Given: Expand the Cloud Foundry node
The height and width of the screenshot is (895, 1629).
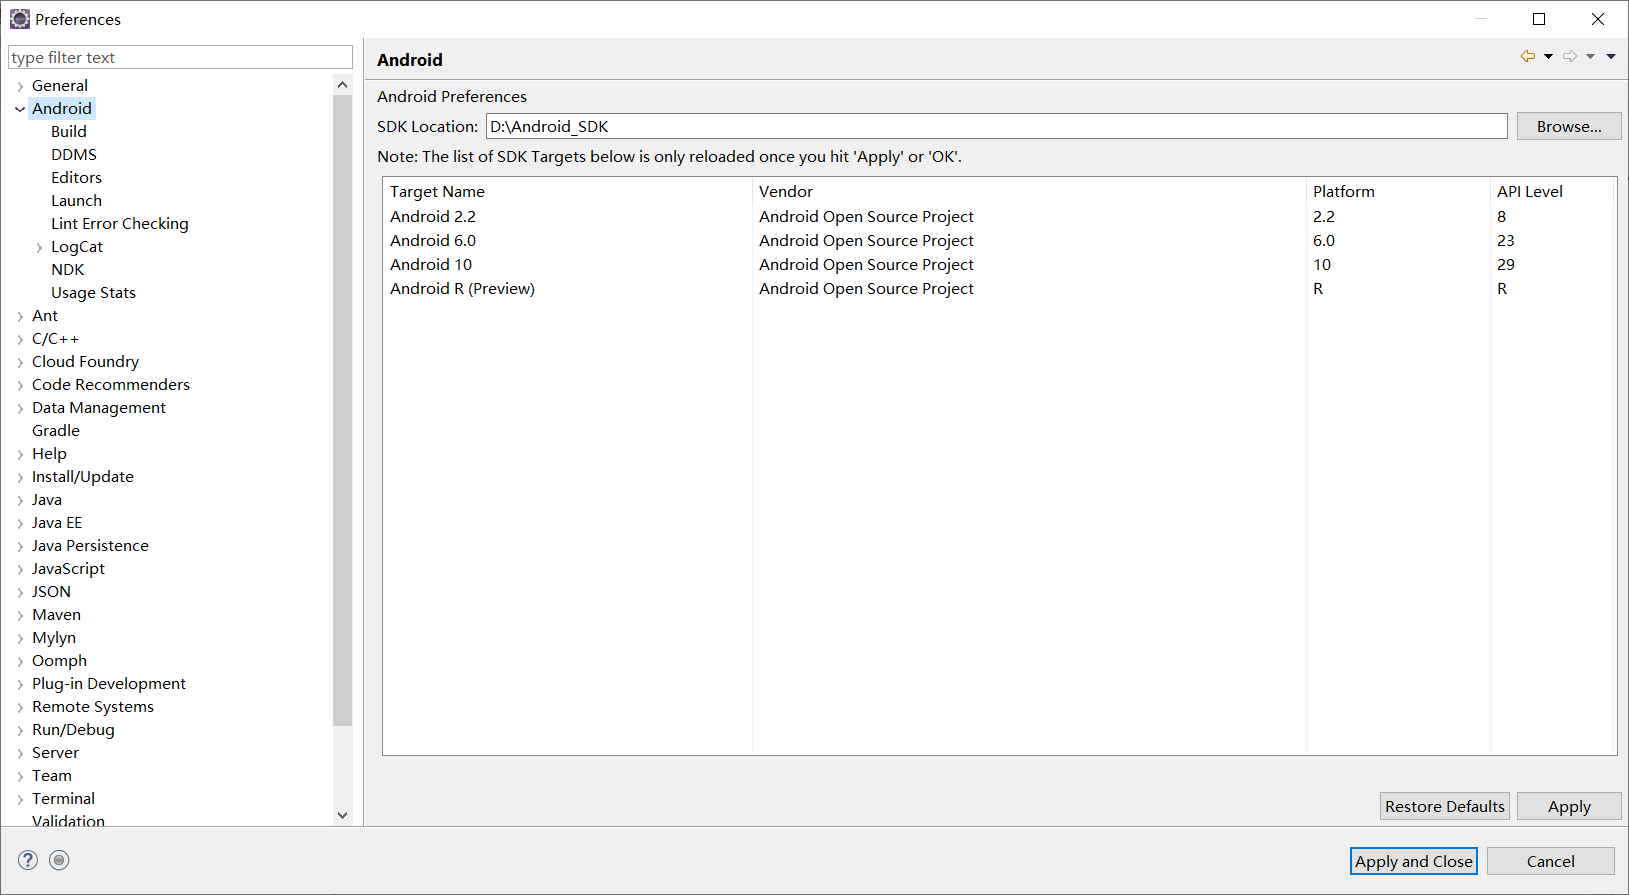Looking at the screenshot, I should tap(20, 363).
